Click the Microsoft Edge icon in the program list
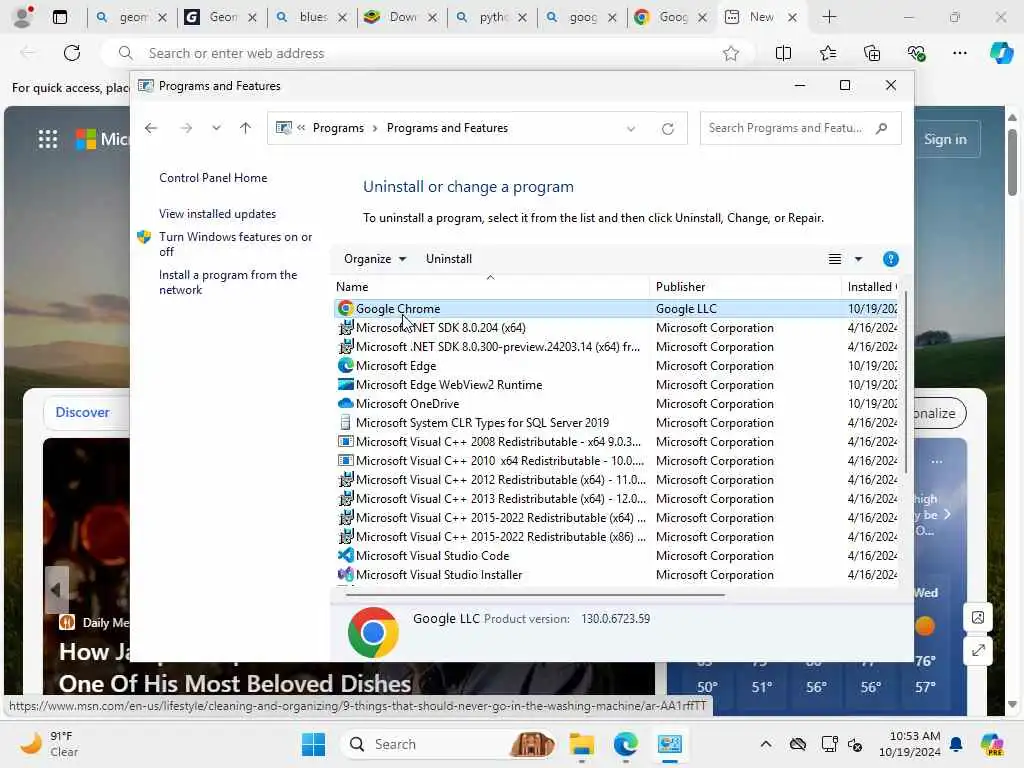Image resolution: width=1024 pixels, height=768 pixels. coord(345,366)
